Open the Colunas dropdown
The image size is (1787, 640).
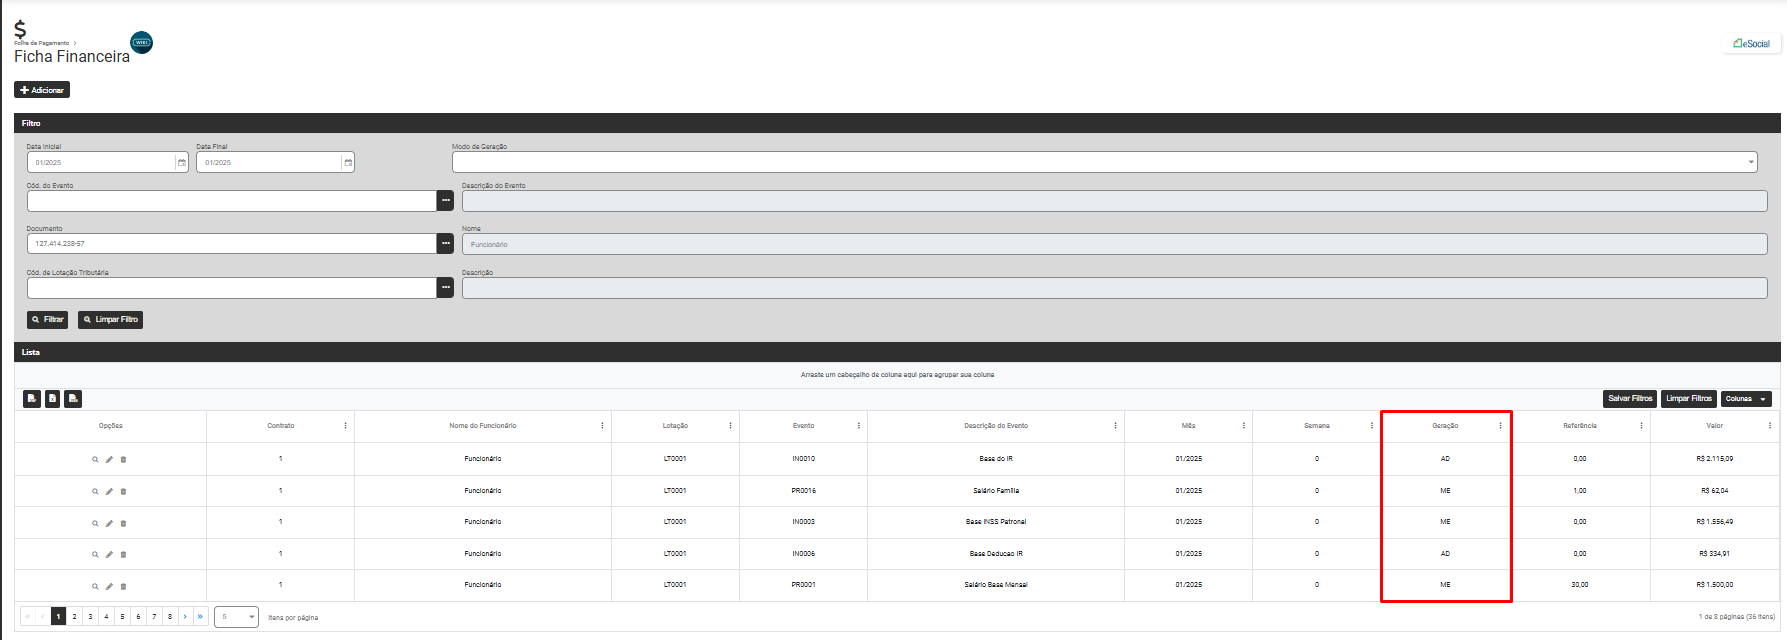point(1746,399)
